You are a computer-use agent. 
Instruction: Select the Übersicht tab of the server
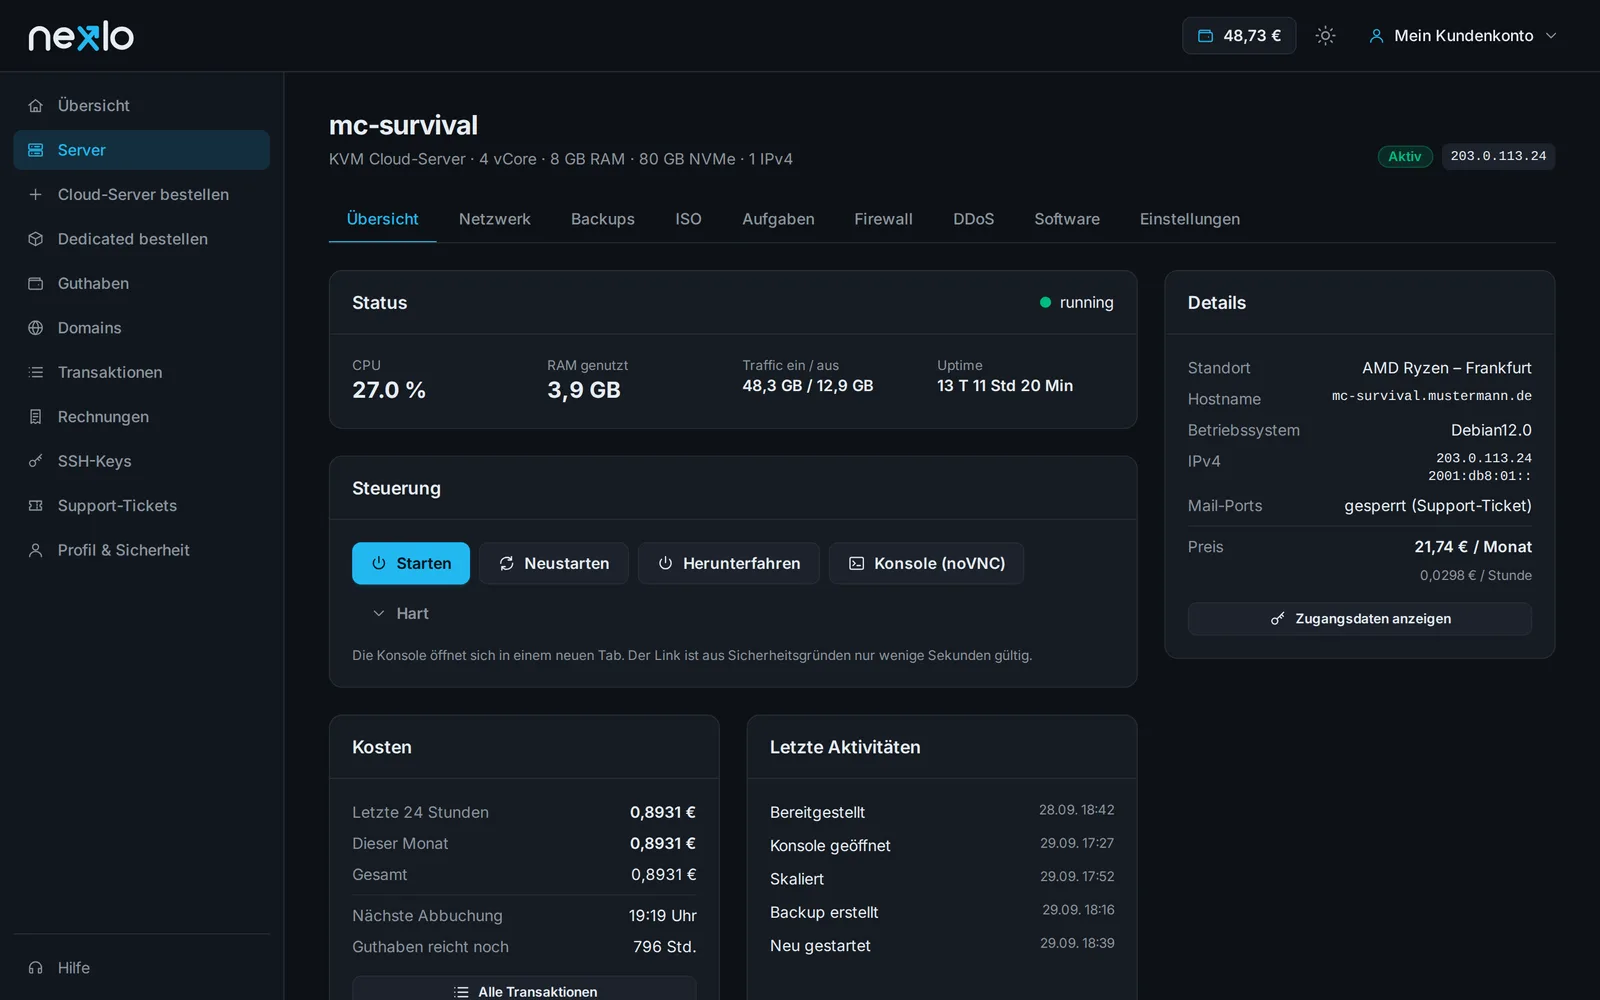coord(382,219)
